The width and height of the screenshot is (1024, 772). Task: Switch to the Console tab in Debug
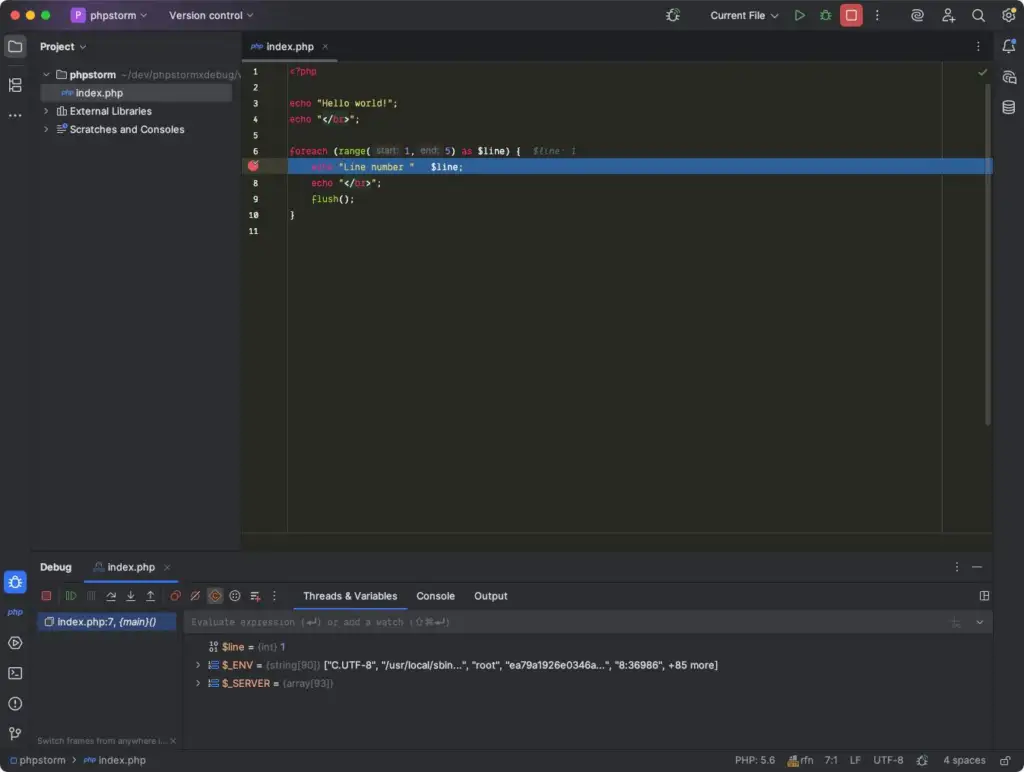[436, 596]
